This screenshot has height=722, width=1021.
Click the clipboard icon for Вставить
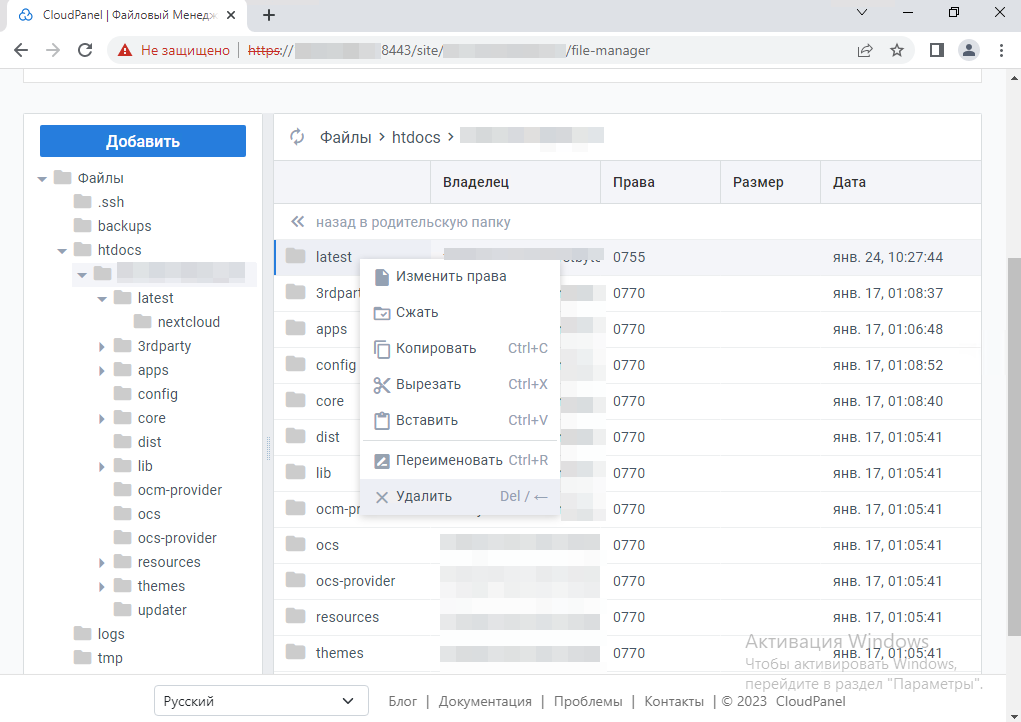coord(381,421)
